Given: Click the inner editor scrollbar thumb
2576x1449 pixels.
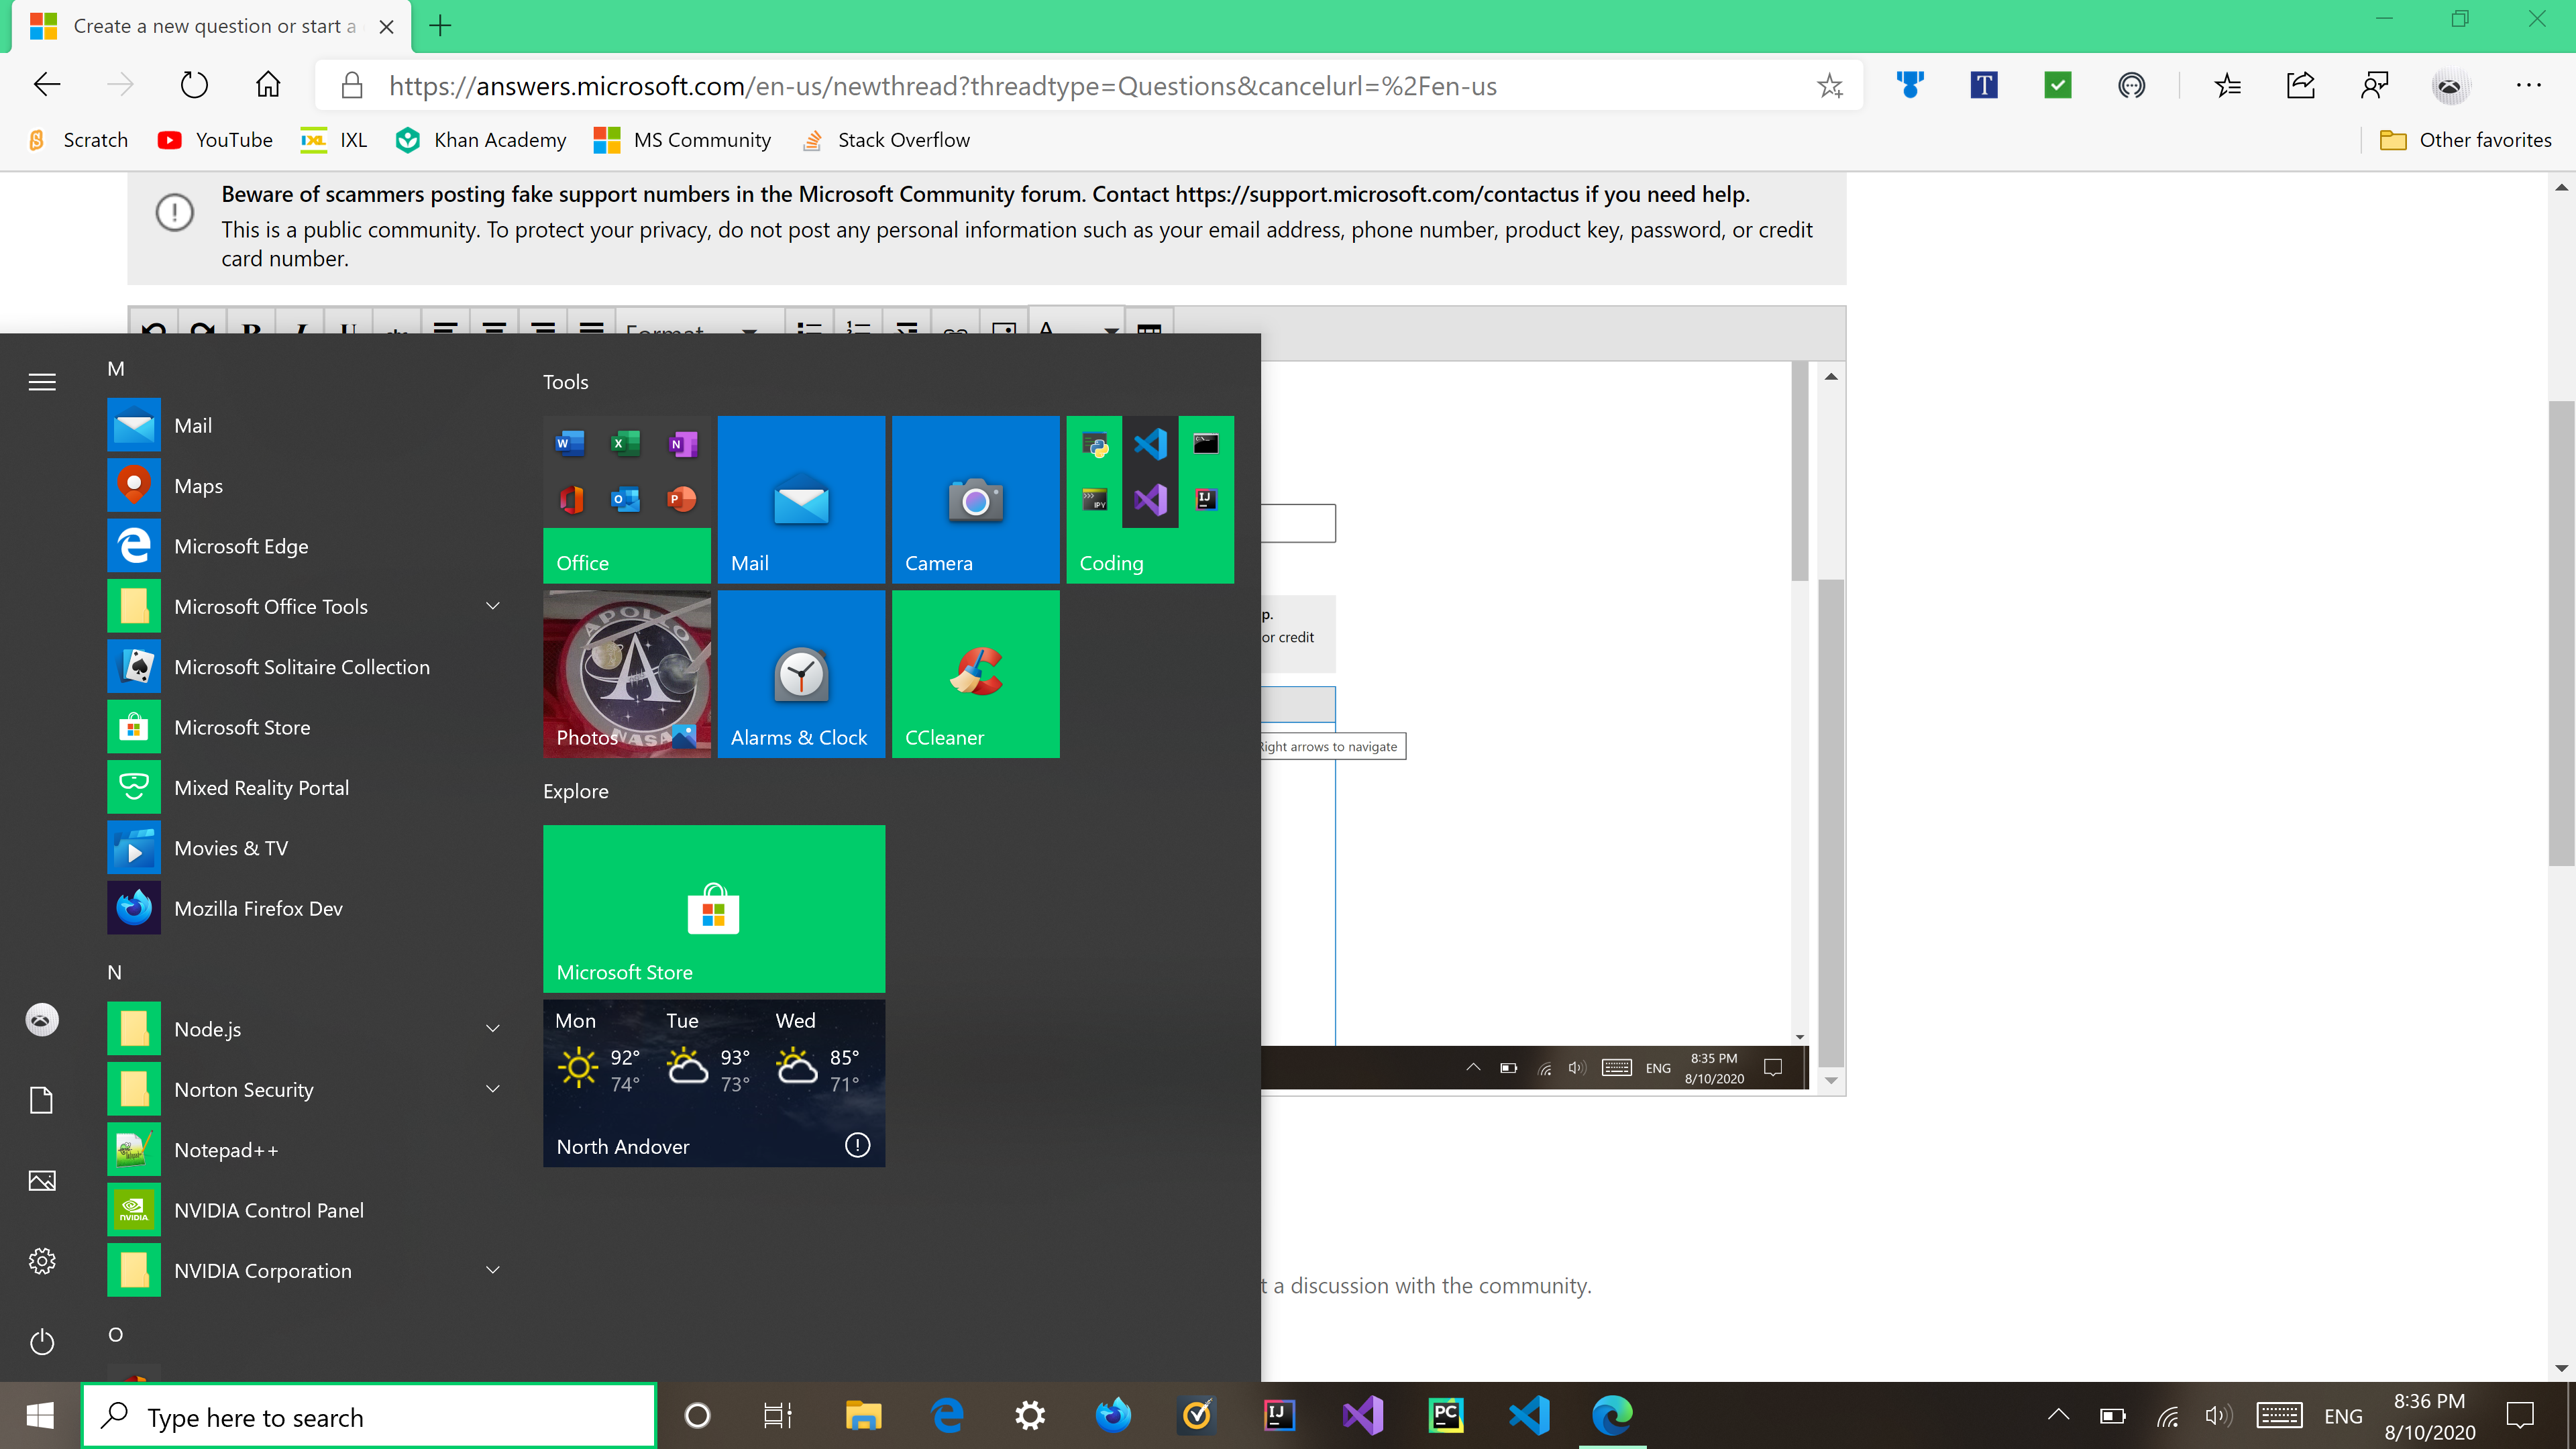Looking at the screenshot, I should pos(1830,822).
